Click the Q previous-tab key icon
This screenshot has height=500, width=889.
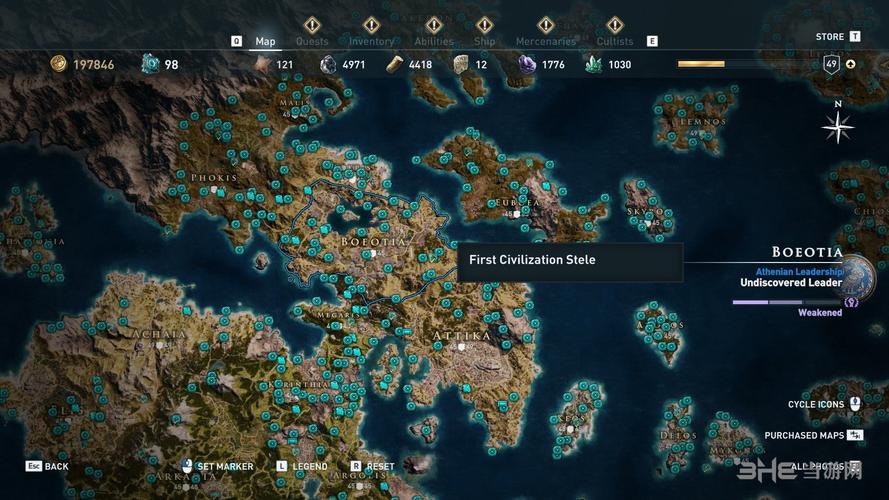pos(236,41)
